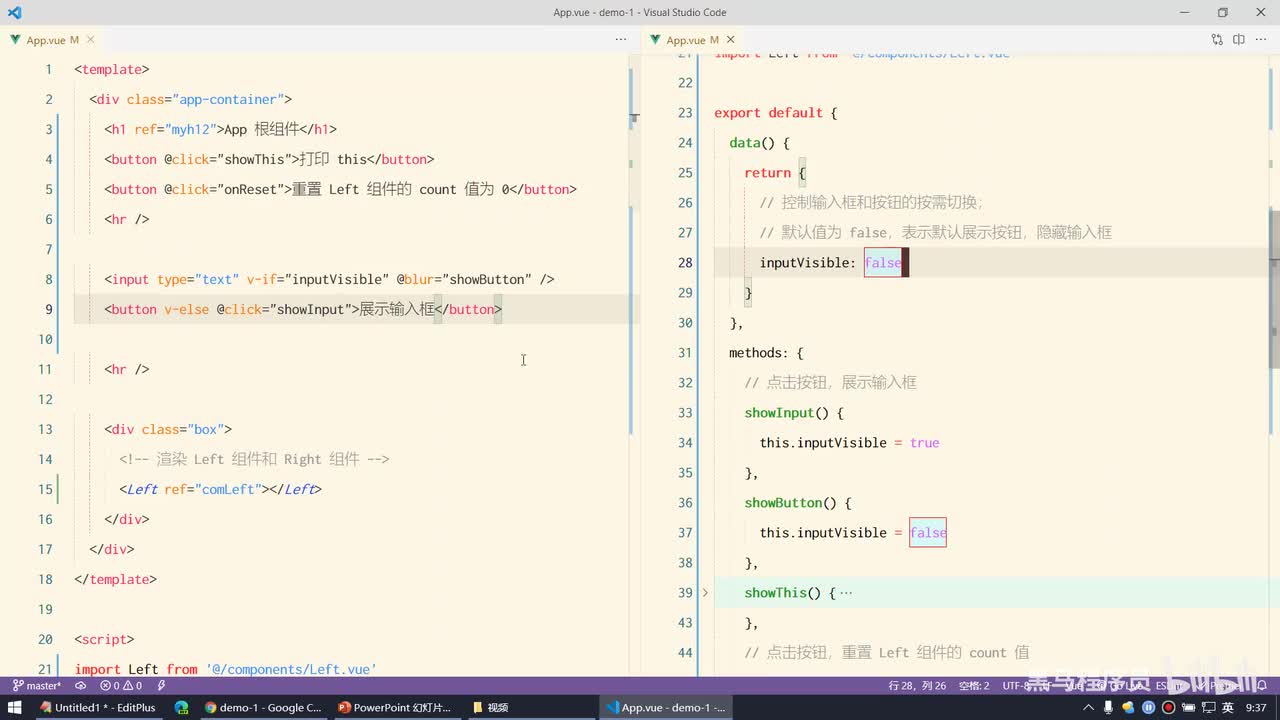Click network tray icon
The width and height of the screenshot is (1280, 720).
pos(1207,707)
